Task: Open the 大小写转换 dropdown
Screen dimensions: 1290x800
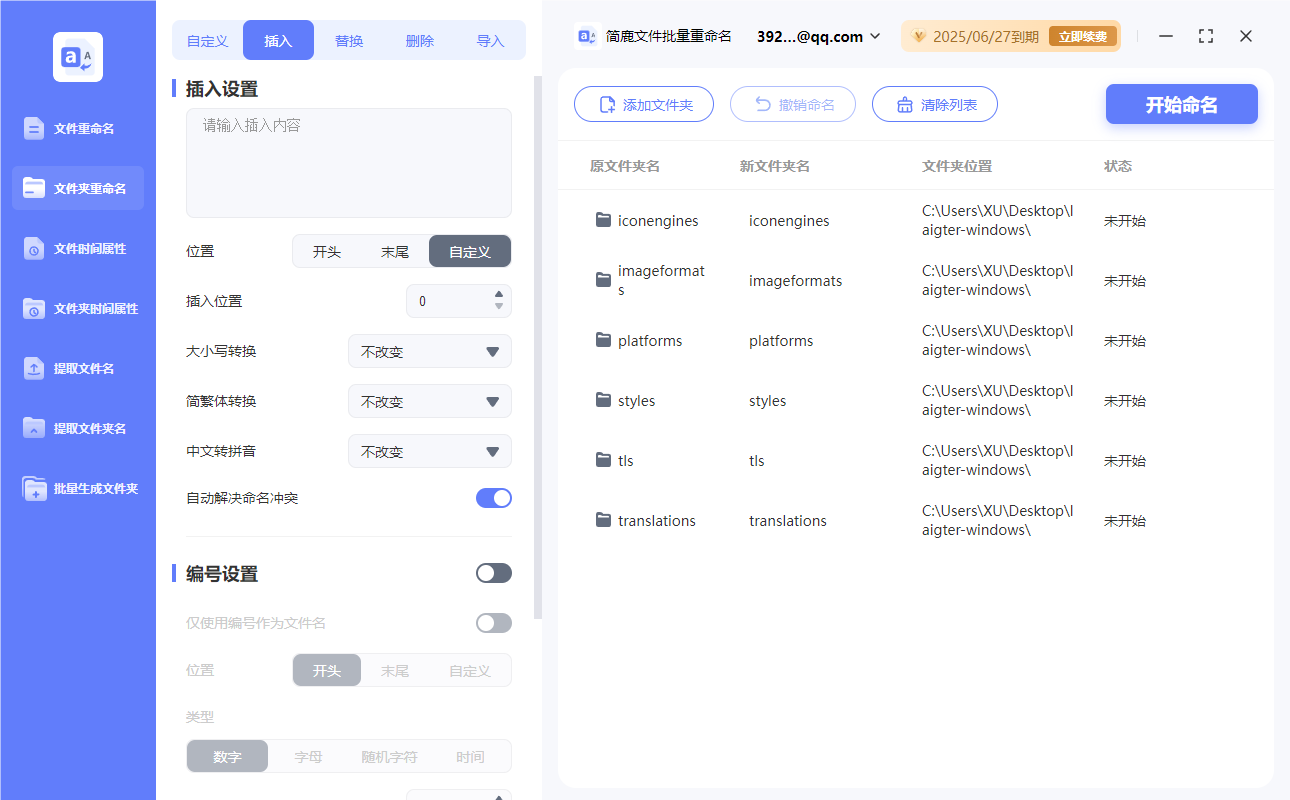Action: [x=429, y=351]
